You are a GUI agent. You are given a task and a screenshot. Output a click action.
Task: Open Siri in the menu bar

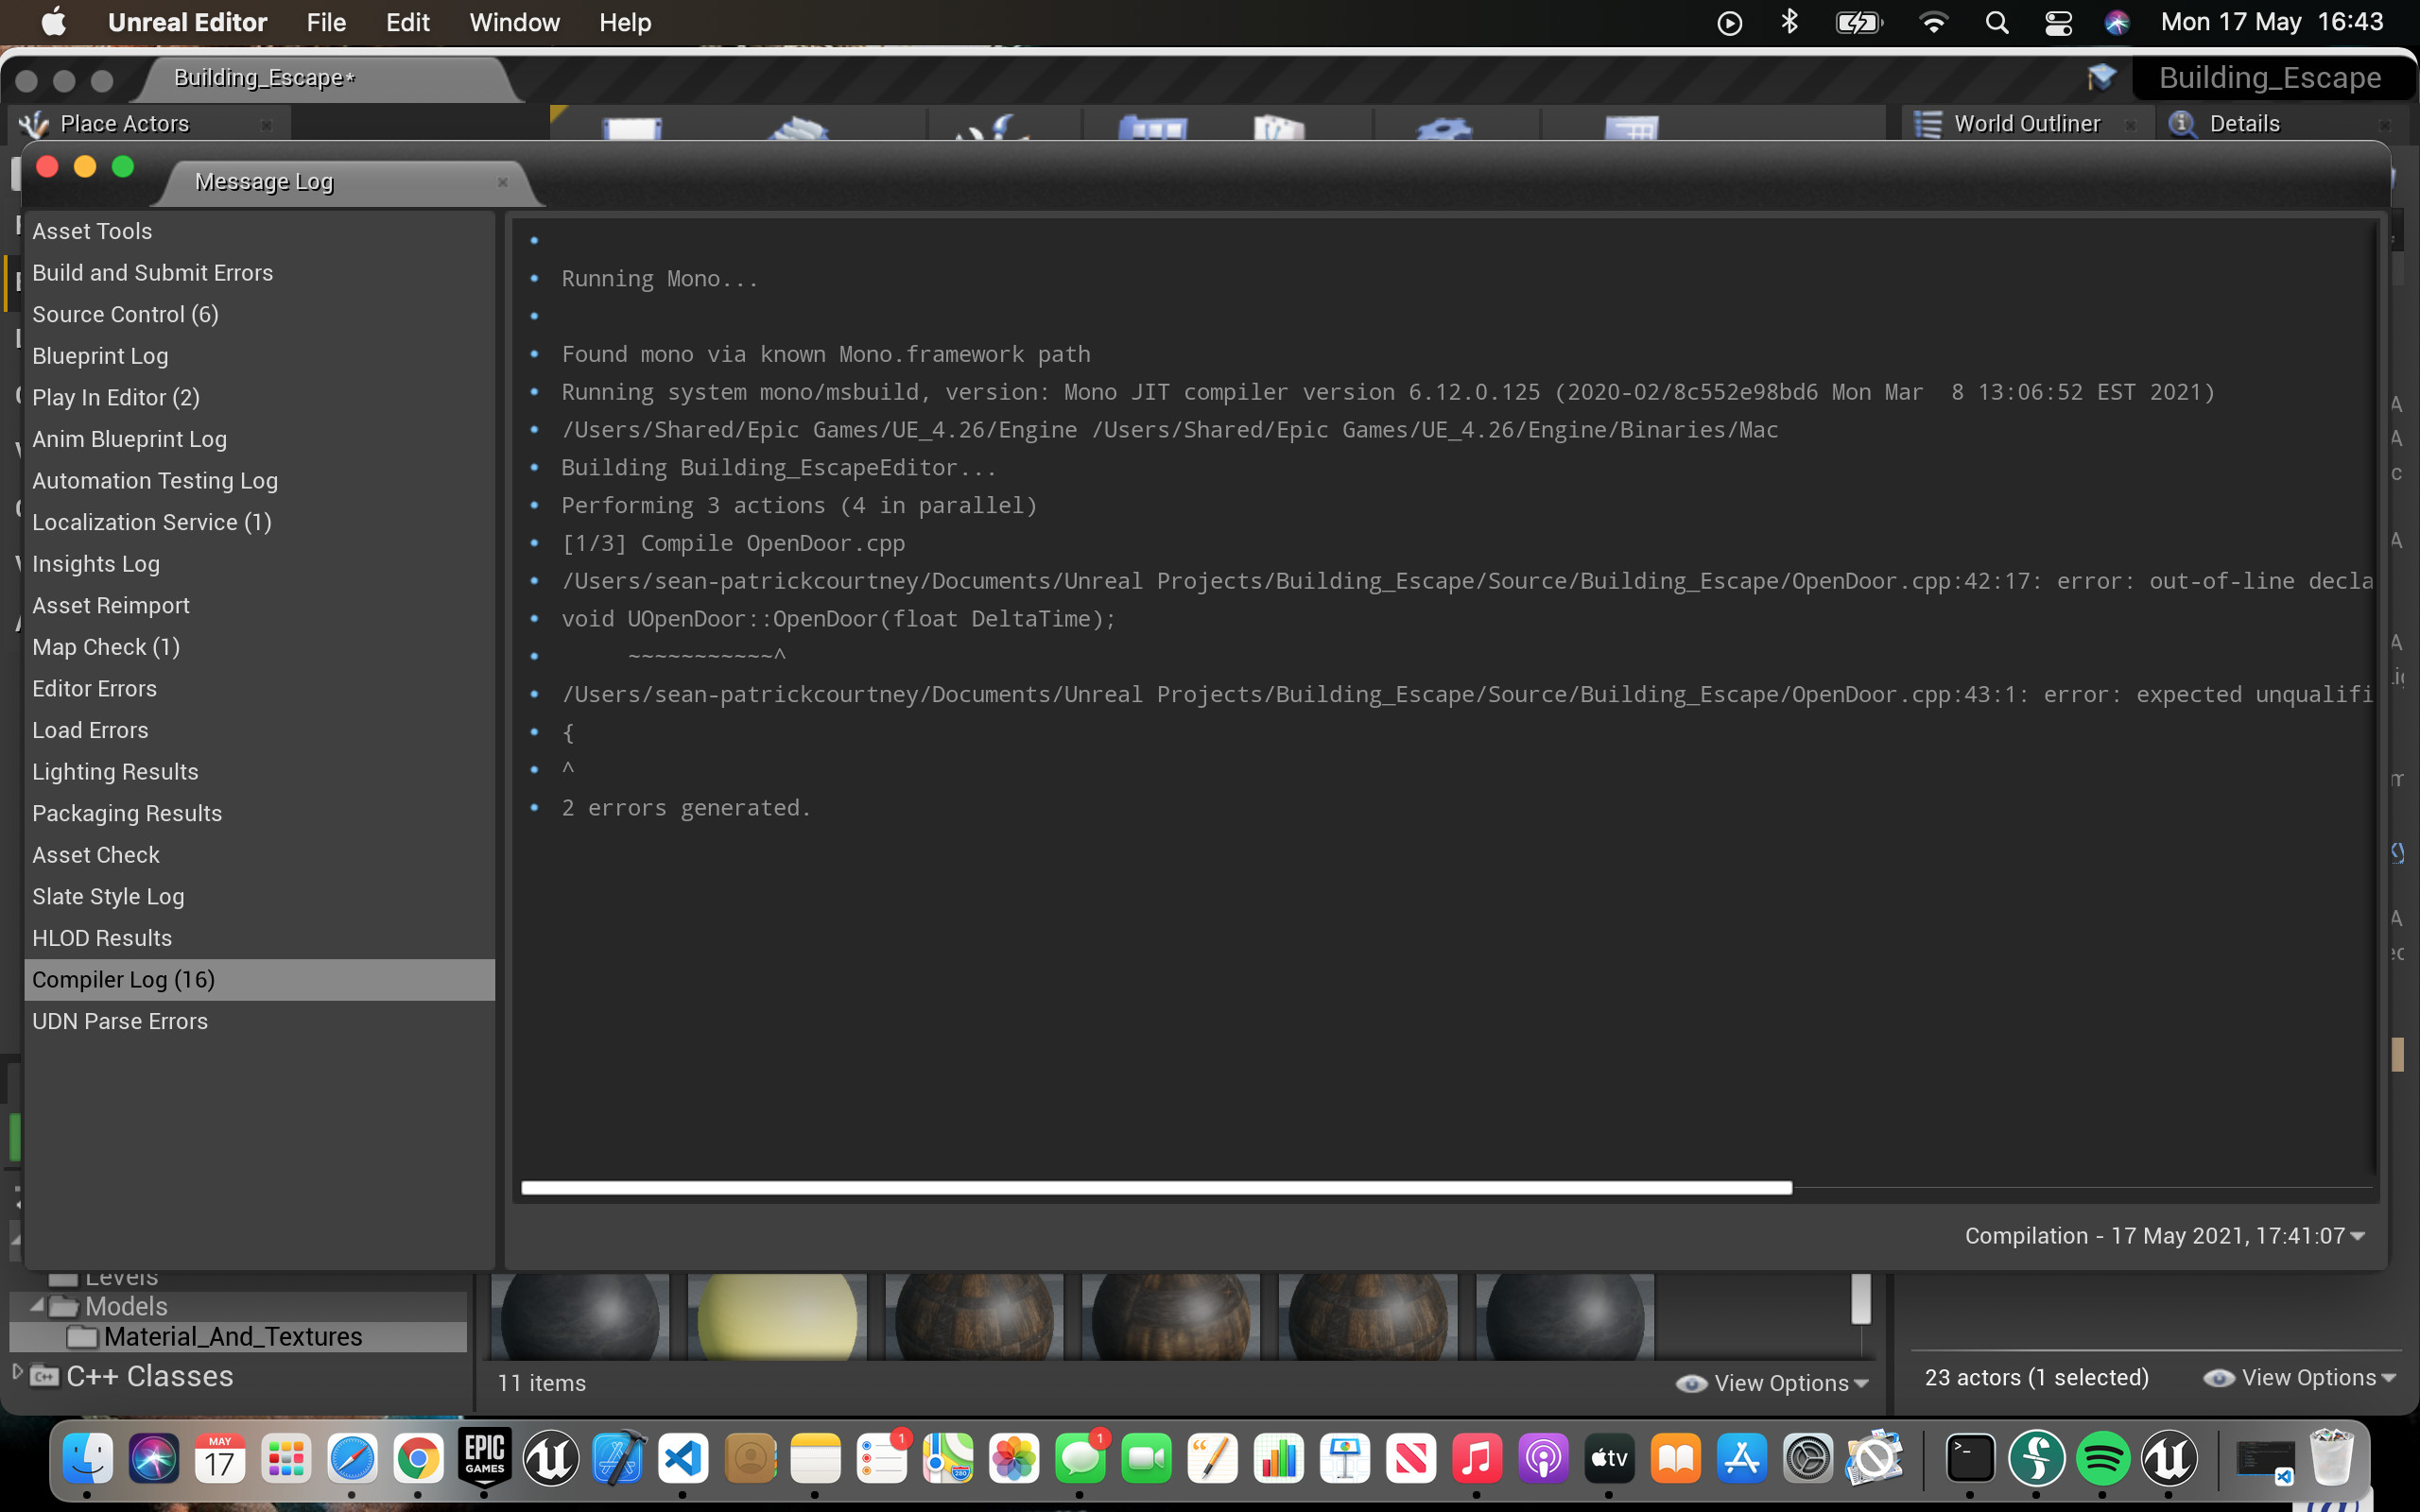coord(2116,22)
